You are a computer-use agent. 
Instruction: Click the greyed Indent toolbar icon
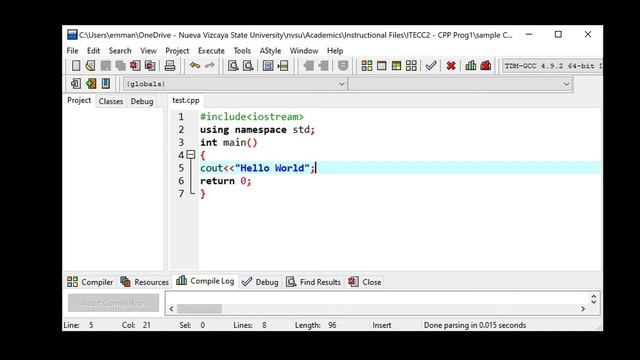pyautogui.click(x=309, y=66)
